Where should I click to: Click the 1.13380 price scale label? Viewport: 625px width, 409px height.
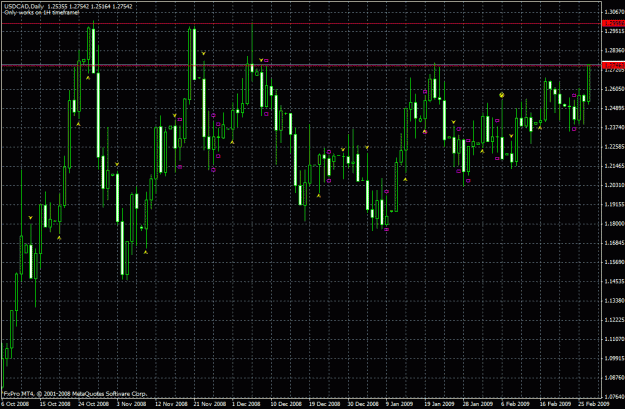(614, 301)
